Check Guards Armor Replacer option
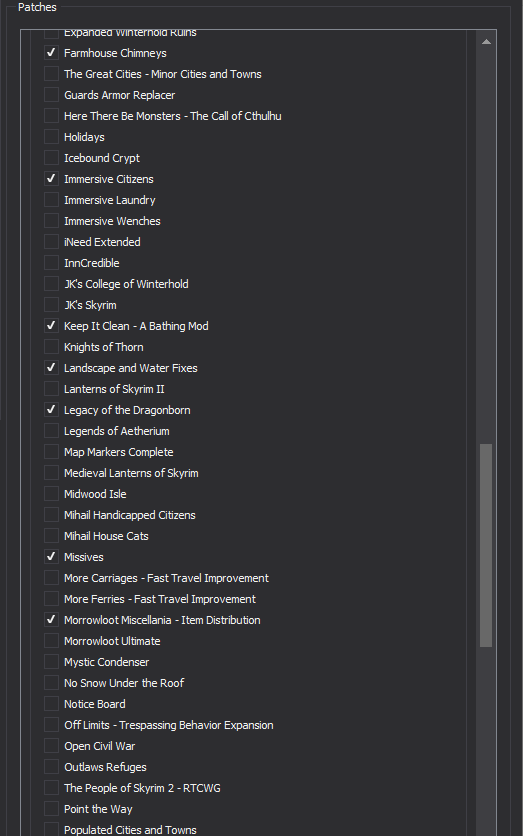 point(51,95)
